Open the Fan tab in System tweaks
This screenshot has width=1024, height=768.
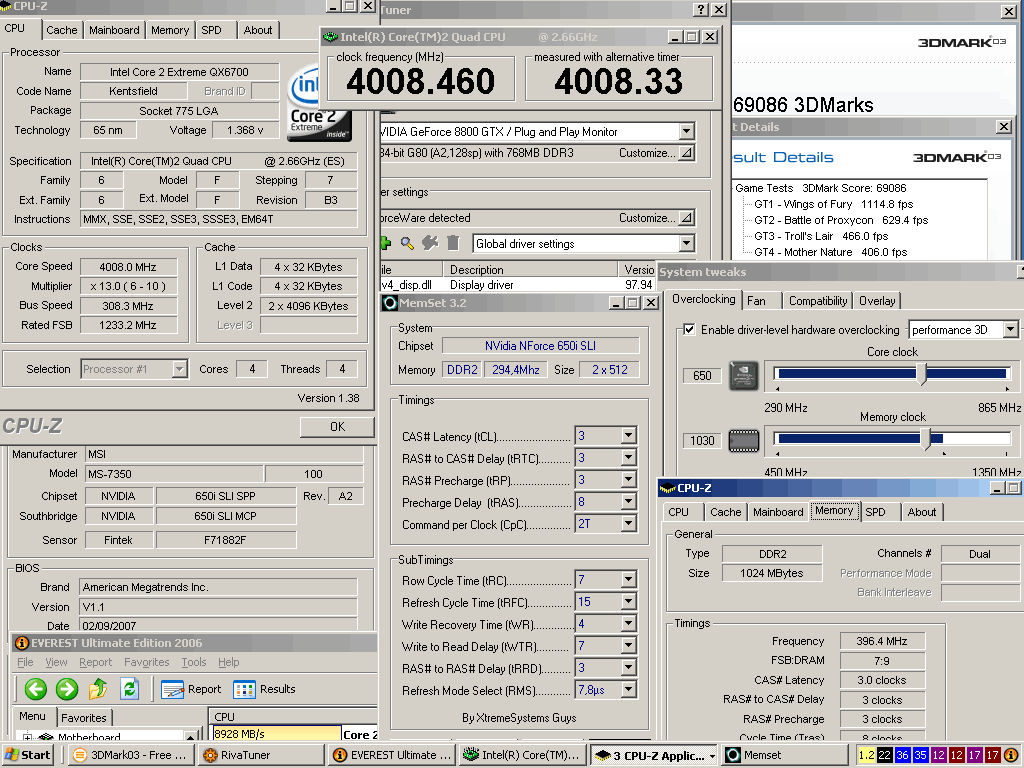tap(756, 300)
